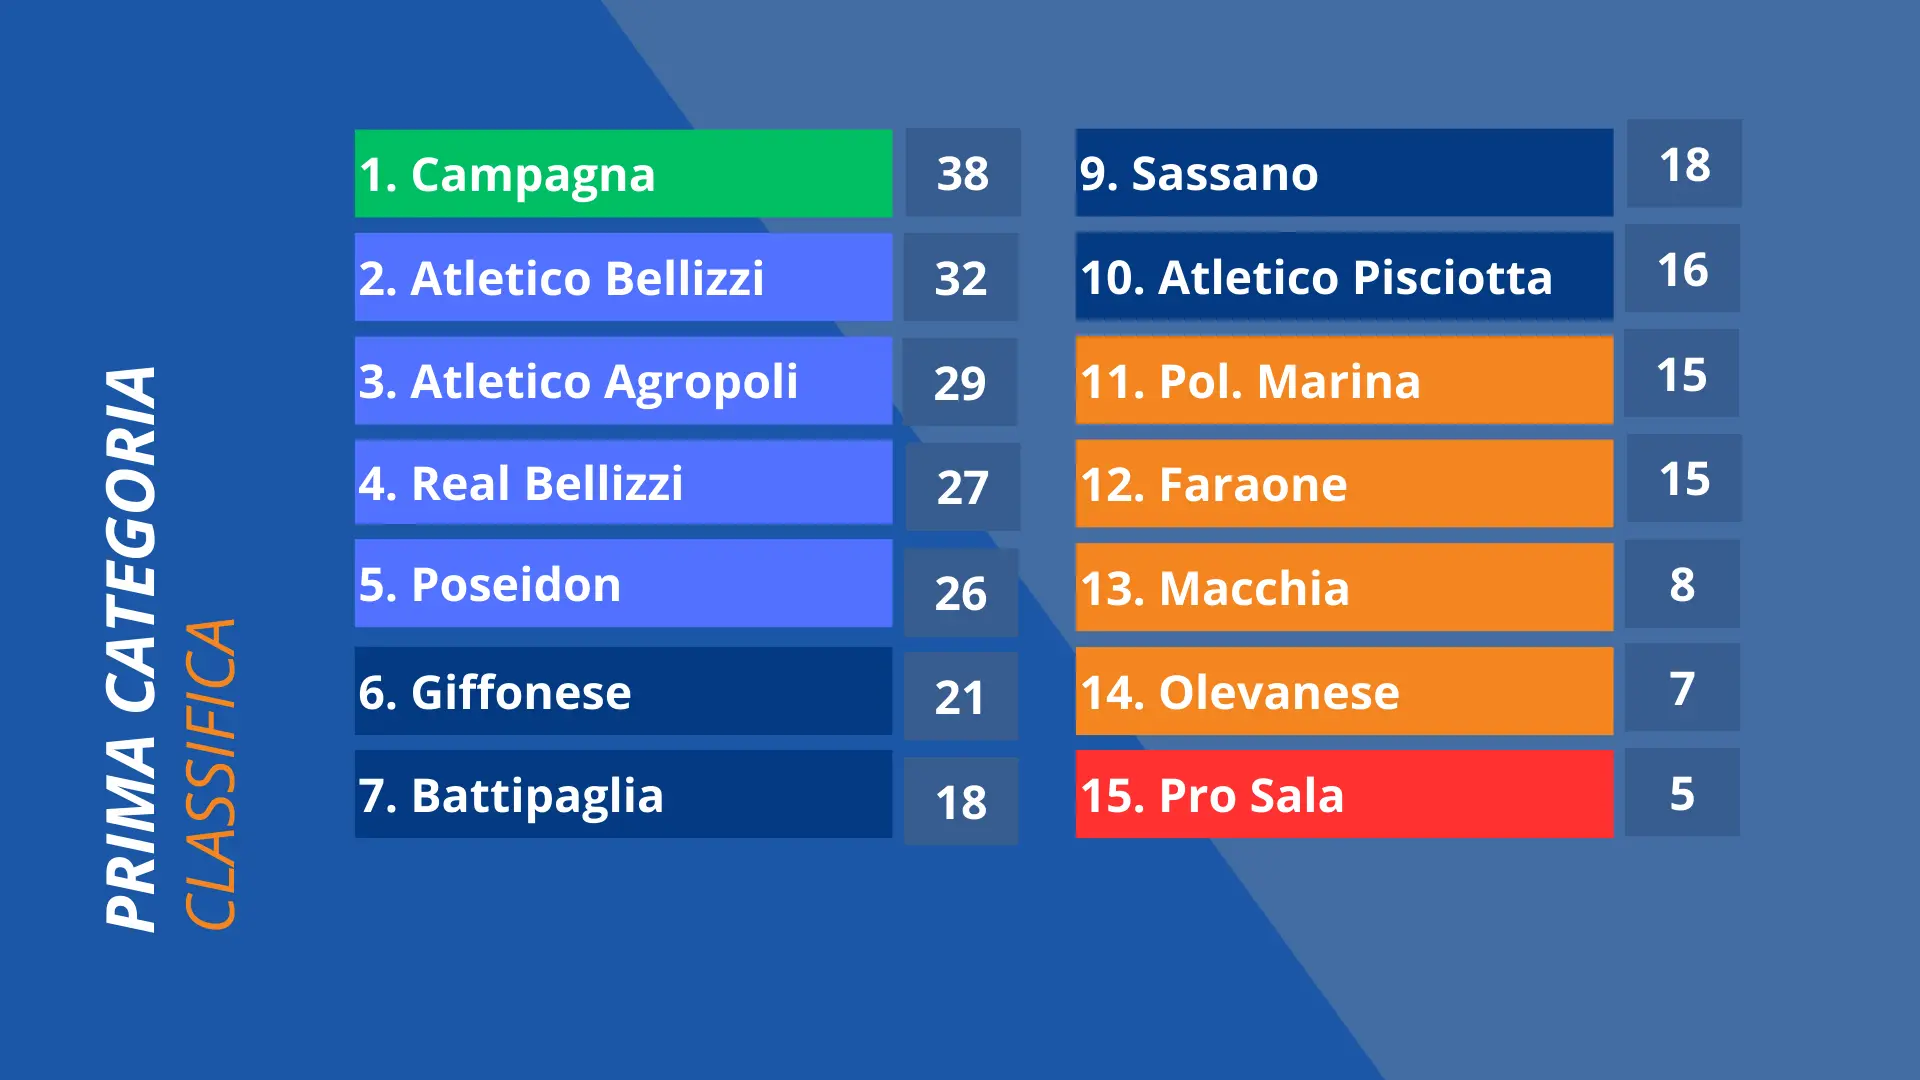Image resolution: width=1920 pixels, height=1080 pixels.
Task: Click the Real Bellizzi team bar
Action: point(623,483)
